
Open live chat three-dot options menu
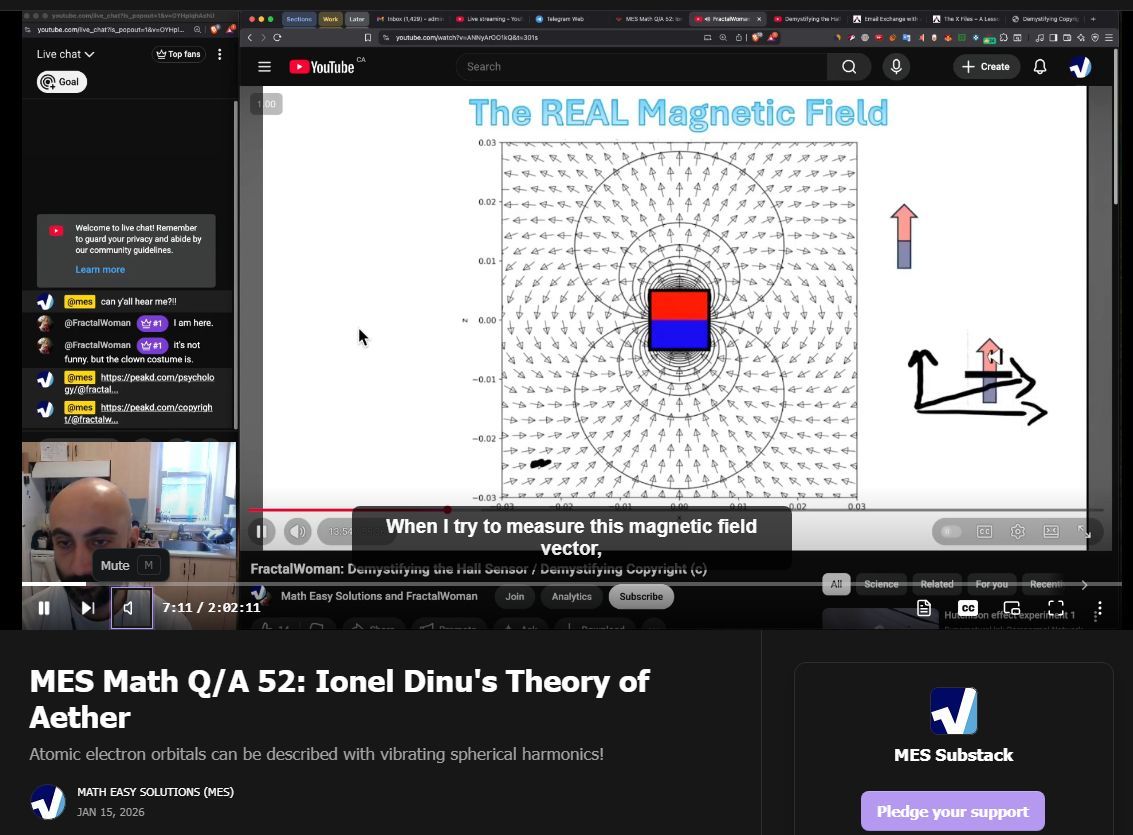220,54
